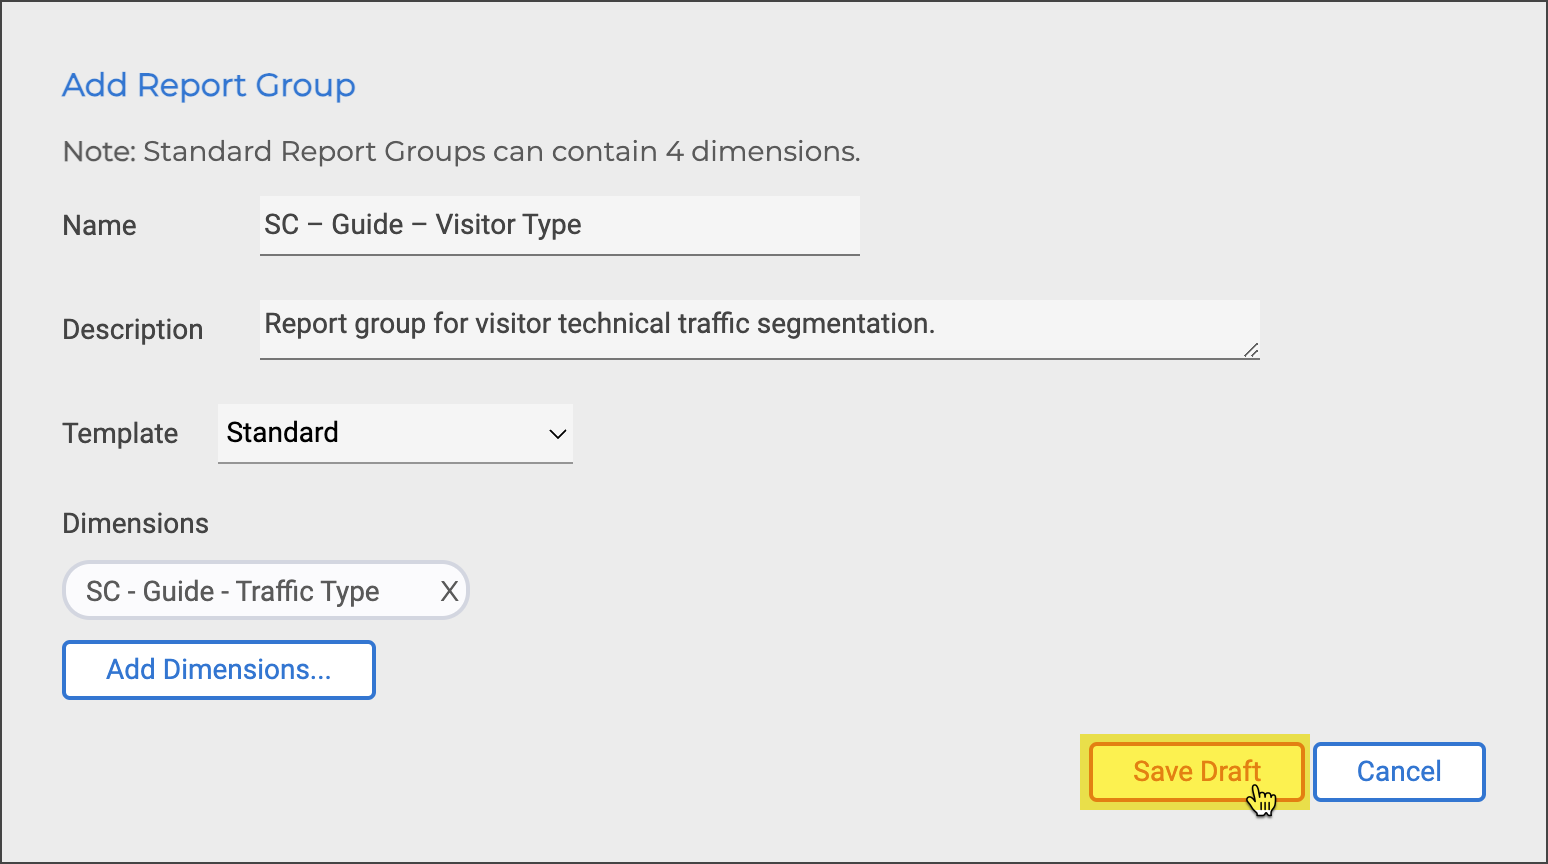The width and height of the screenshot is (1548, 864).
Task: Click the Description box resize handle
Action: (x=1251, y=350)
